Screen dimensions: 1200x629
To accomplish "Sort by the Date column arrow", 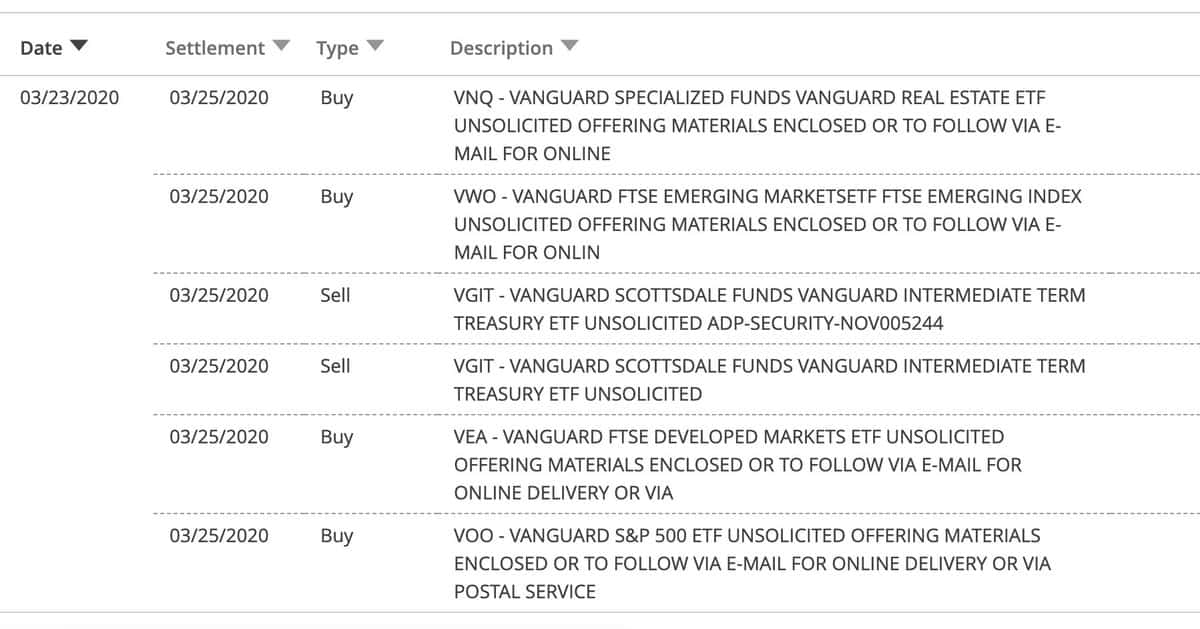I will tap(79, 47).
